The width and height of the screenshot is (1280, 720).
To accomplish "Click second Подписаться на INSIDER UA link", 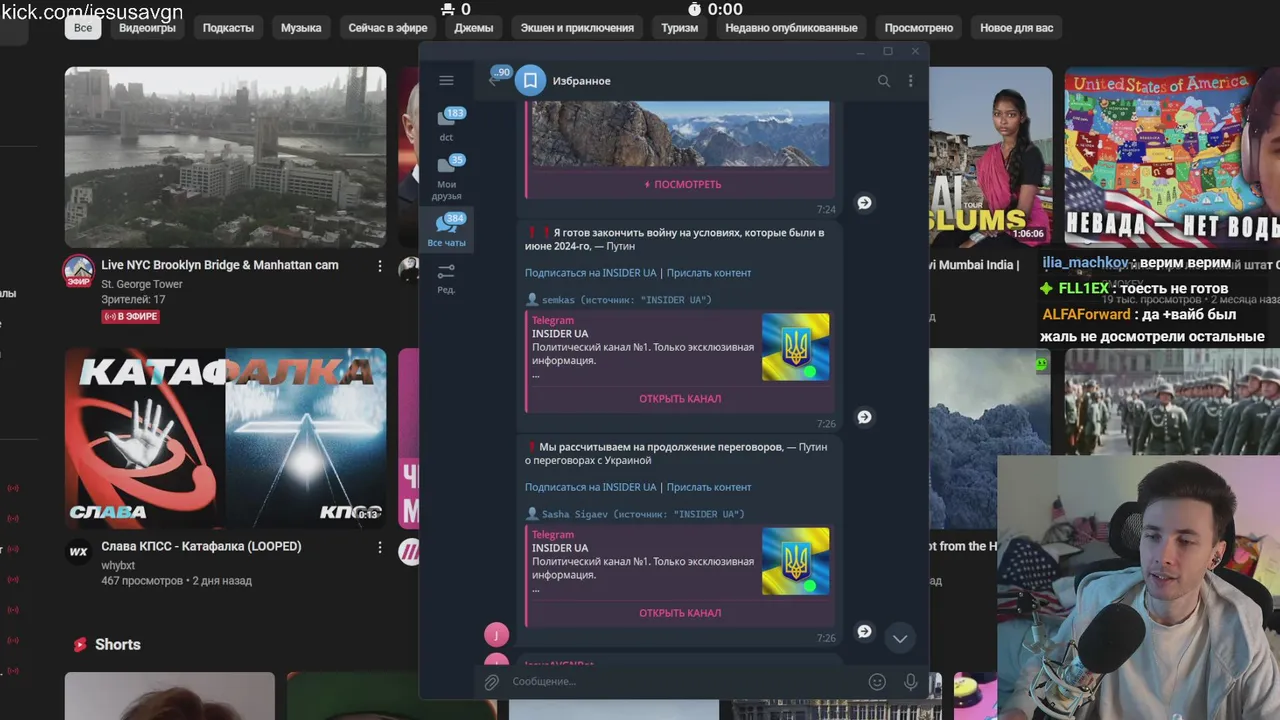I will [590, 487].
